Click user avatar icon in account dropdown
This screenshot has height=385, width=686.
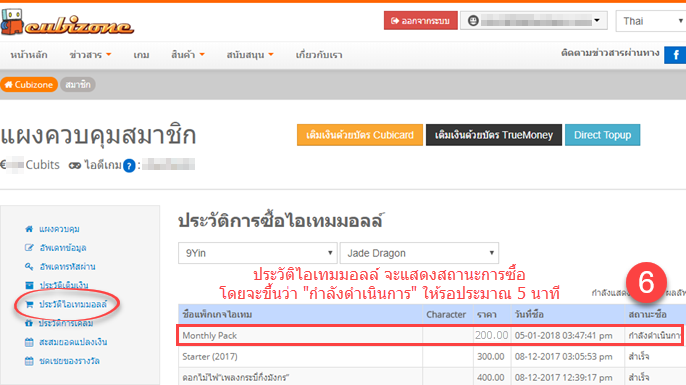coord(473,21)
